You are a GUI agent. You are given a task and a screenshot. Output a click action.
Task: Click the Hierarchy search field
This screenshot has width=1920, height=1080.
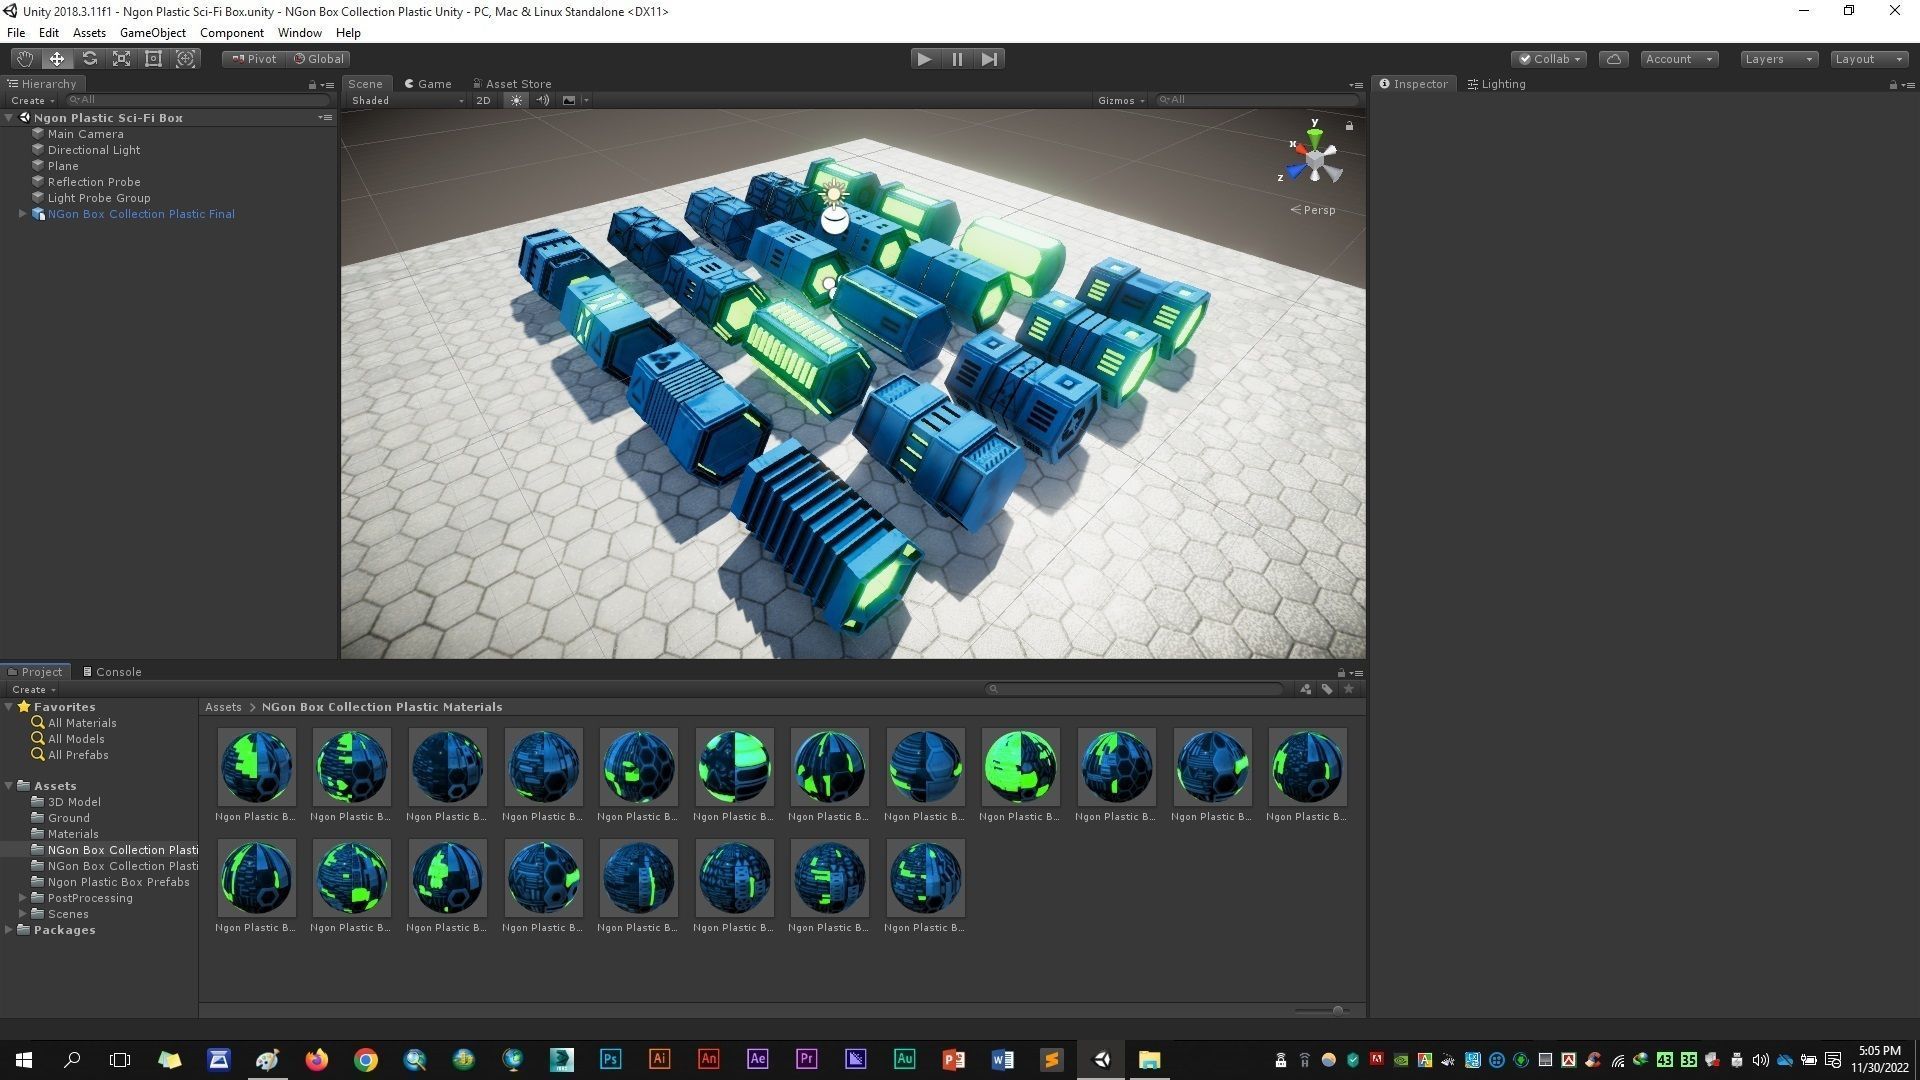pos(198,100)
